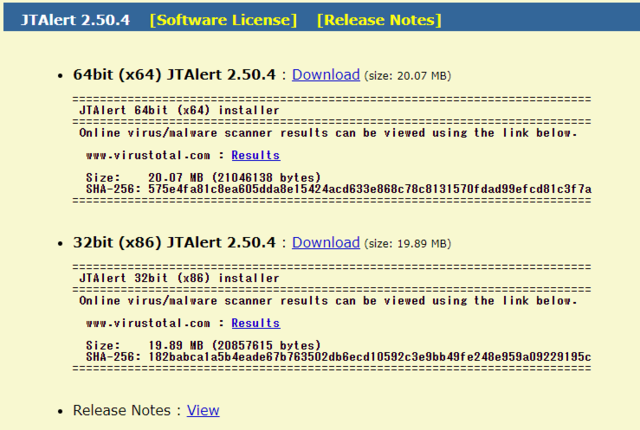Click the '(size: 19.89 MB)' note
640x430 pixels.
click(x=407, y=244)
